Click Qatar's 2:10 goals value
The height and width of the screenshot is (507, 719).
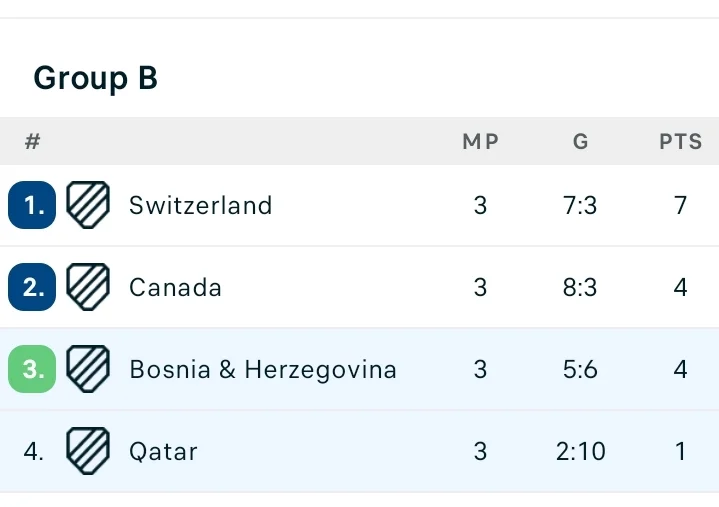coord(581,452)
